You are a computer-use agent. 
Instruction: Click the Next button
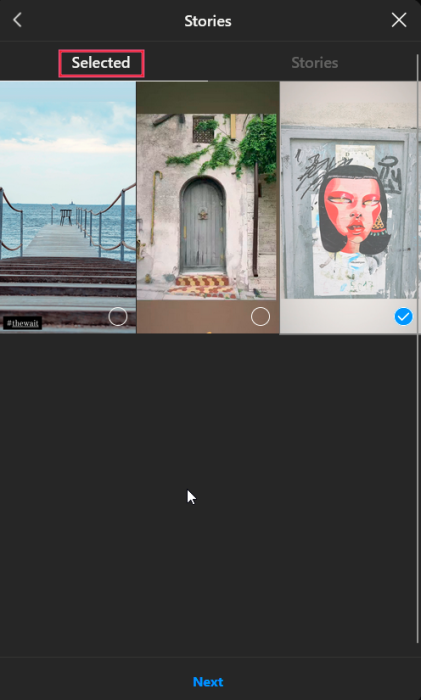click(x=208, y=682)
